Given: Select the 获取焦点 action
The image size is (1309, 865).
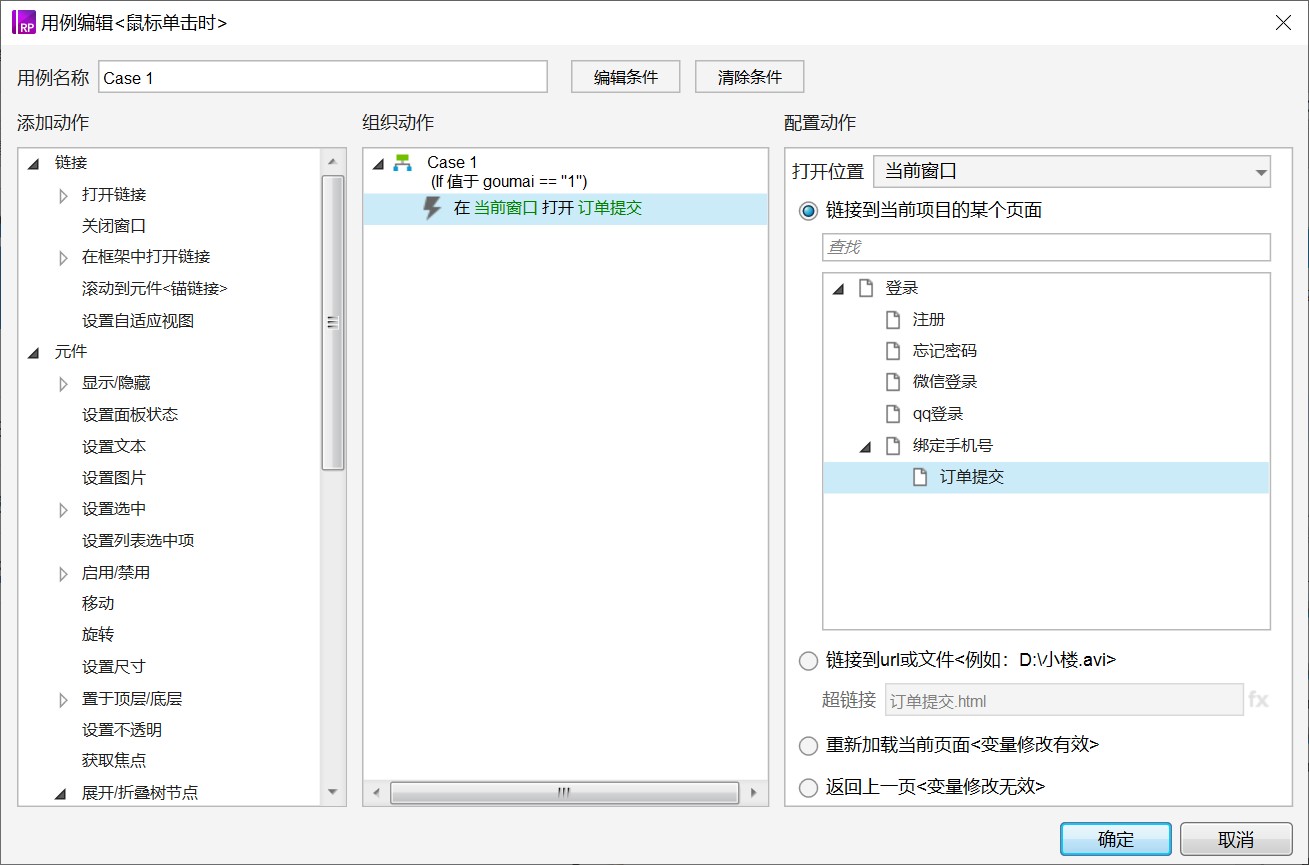Looking at the screenshot, I should click(x=114, y=761).
